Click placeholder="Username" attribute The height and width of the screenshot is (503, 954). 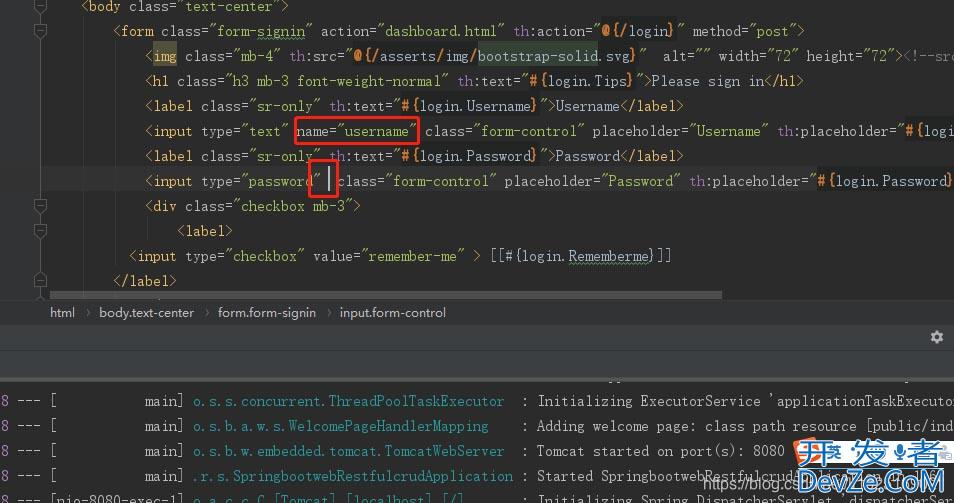point(680,131)
